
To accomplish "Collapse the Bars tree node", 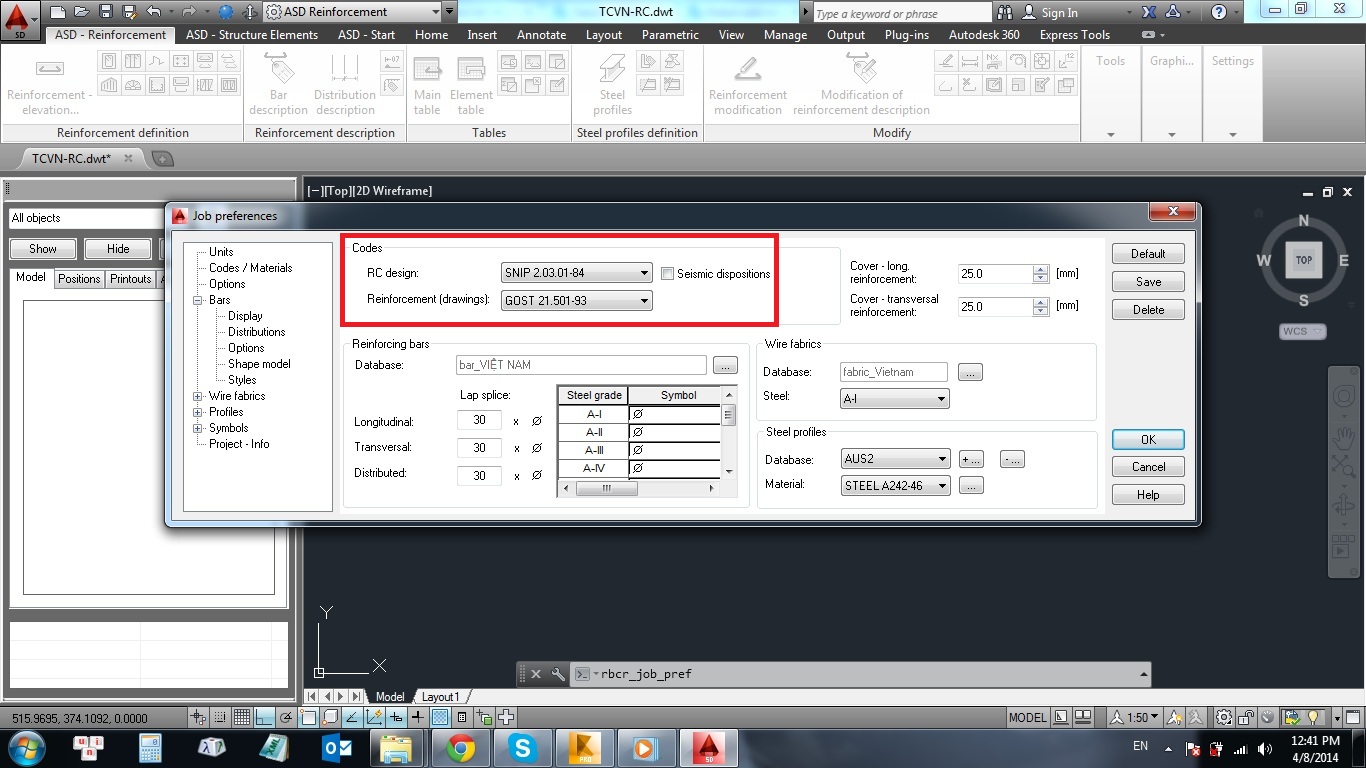I will [x=198, y=300].
